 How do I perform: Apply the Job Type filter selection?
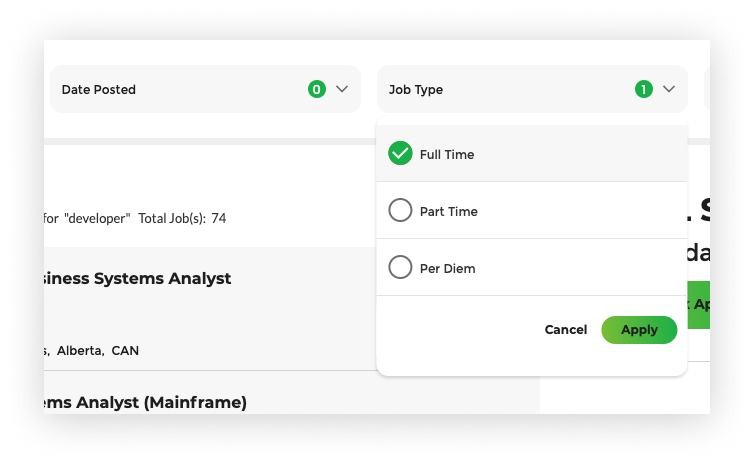coord(639,330)
